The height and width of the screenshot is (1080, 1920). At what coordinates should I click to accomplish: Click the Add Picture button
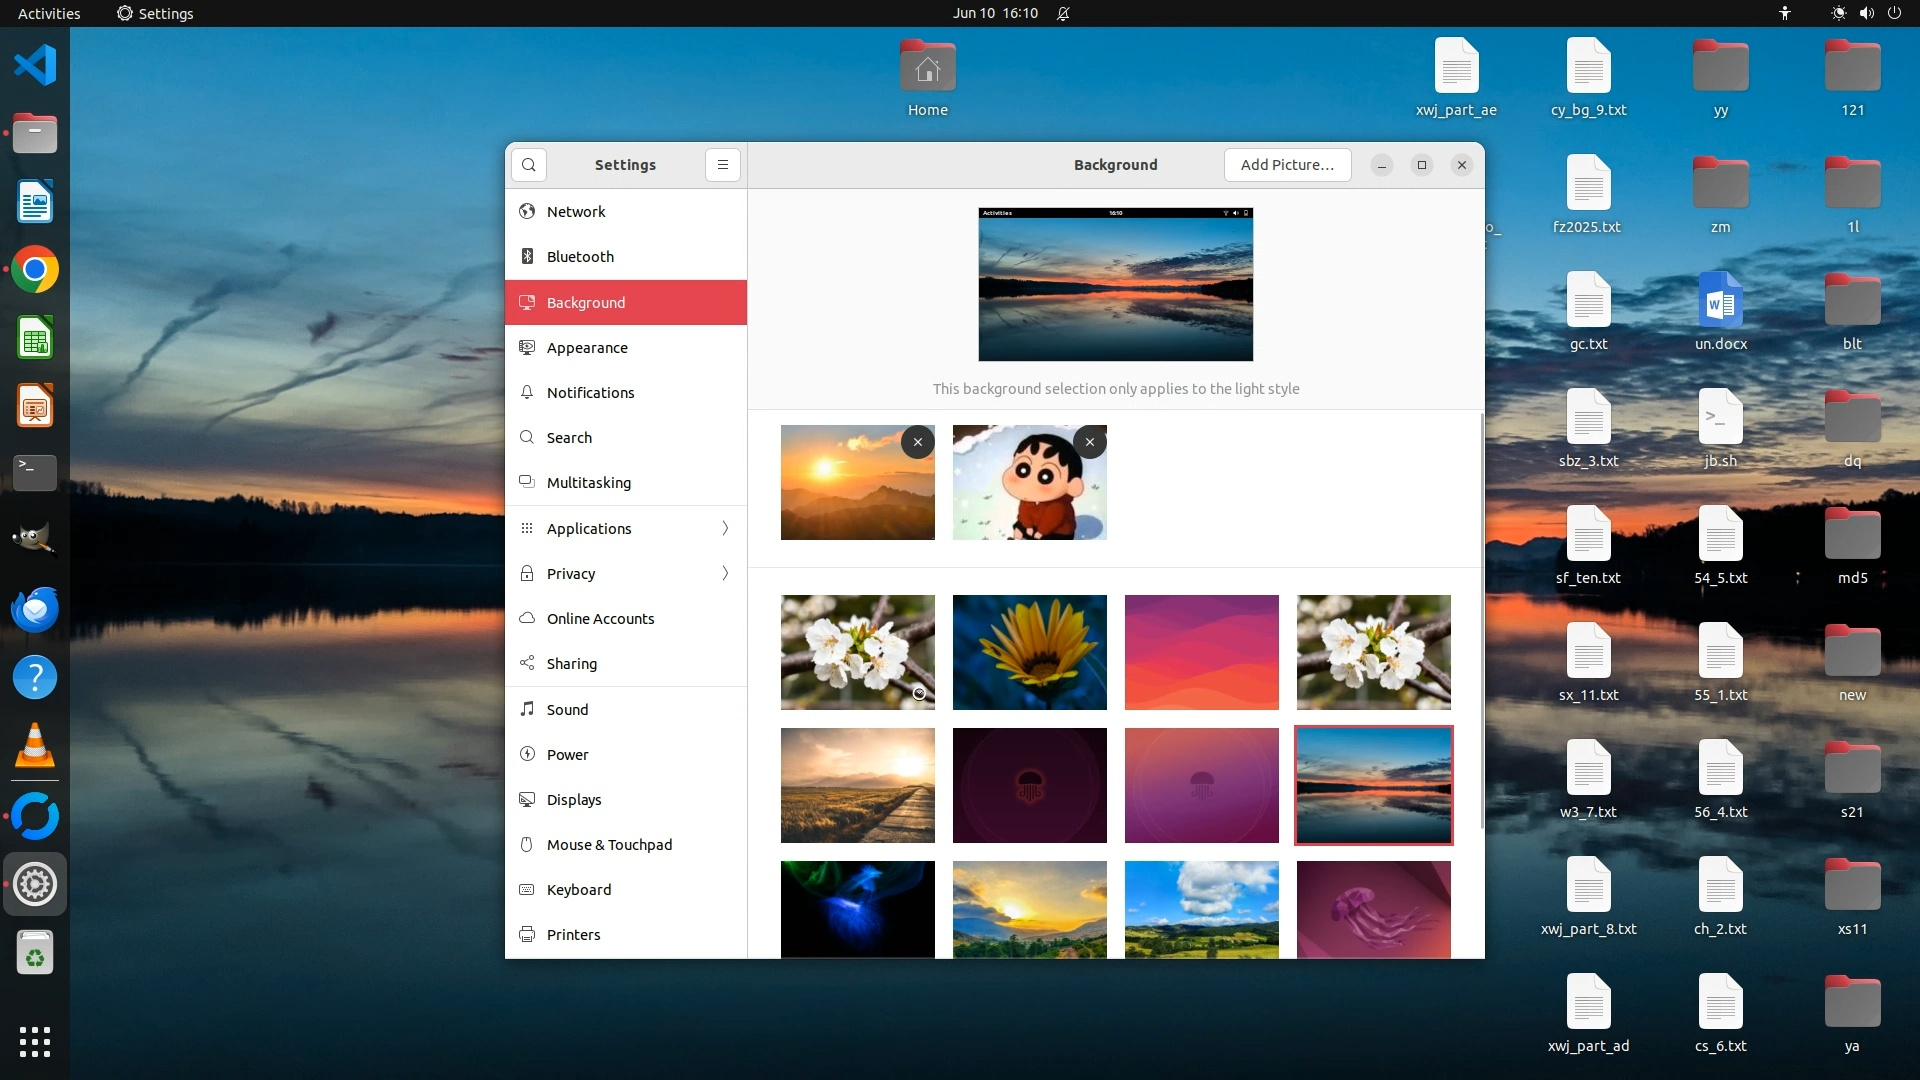pyautogui.click(x=1287, y=165)
